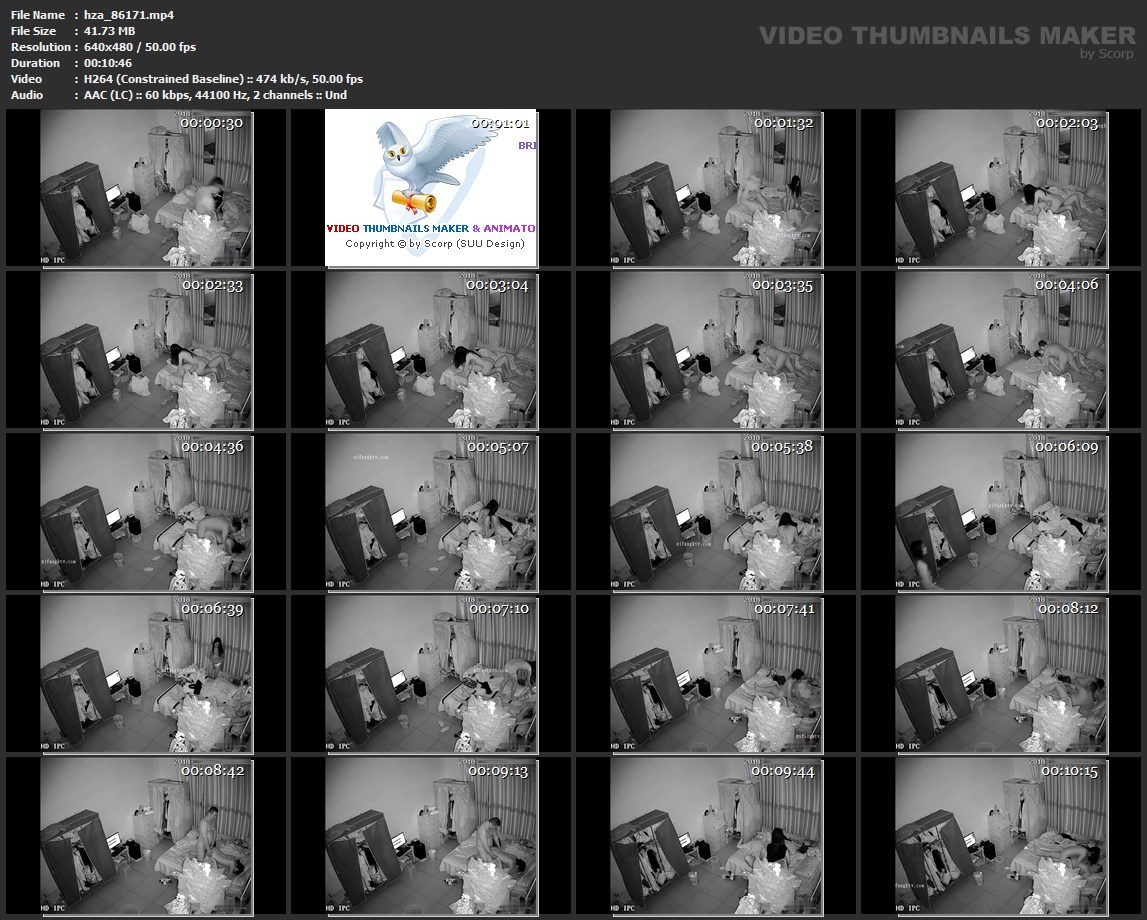Click the Copyright by Scorp (SUU Design) text

[x=434, y=243]
